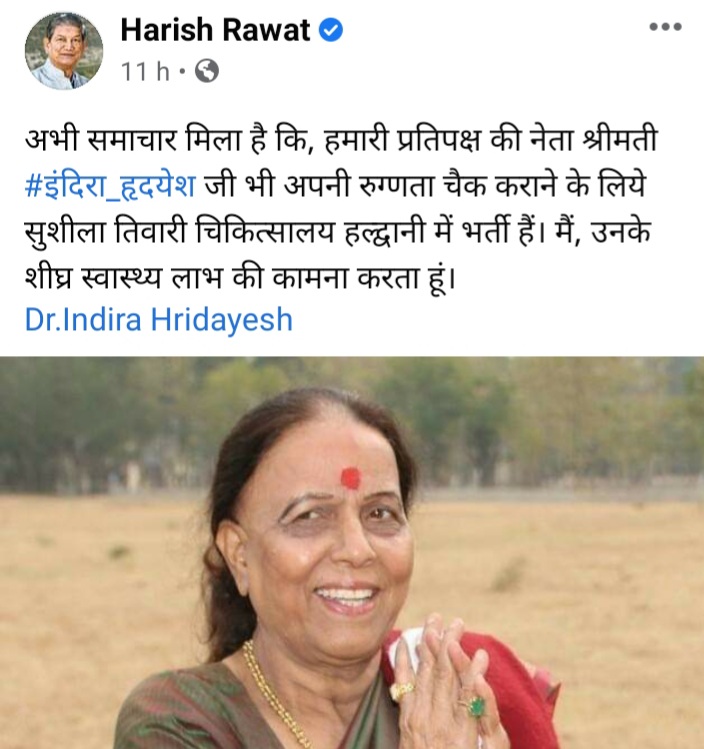
Task: Open the Harish Rawat page name
Action: pos(215,30)
